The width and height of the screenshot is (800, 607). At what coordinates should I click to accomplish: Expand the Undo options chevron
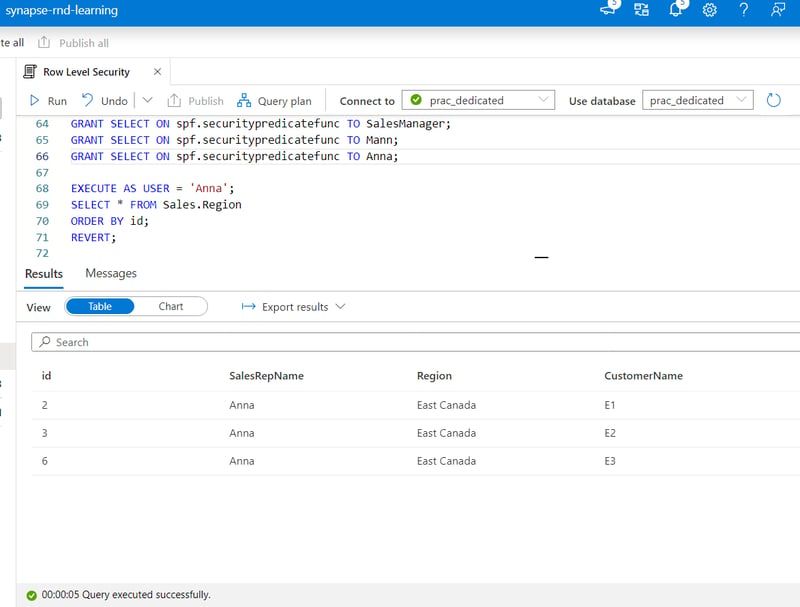click(x=148, y=101)
